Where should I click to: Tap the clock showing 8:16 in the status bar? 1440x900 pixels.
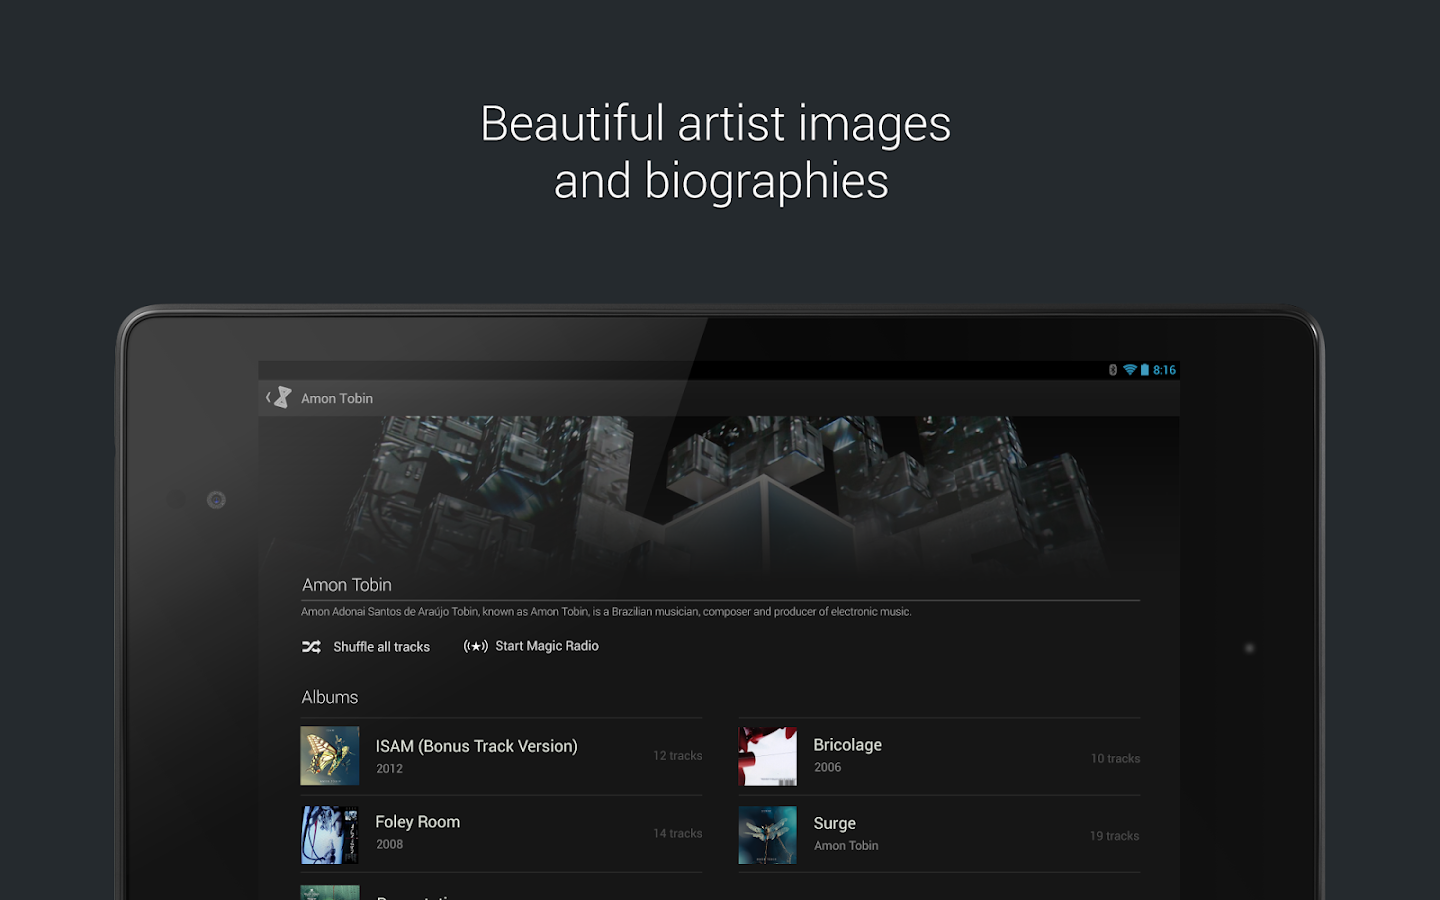[x=1163, y=369]
